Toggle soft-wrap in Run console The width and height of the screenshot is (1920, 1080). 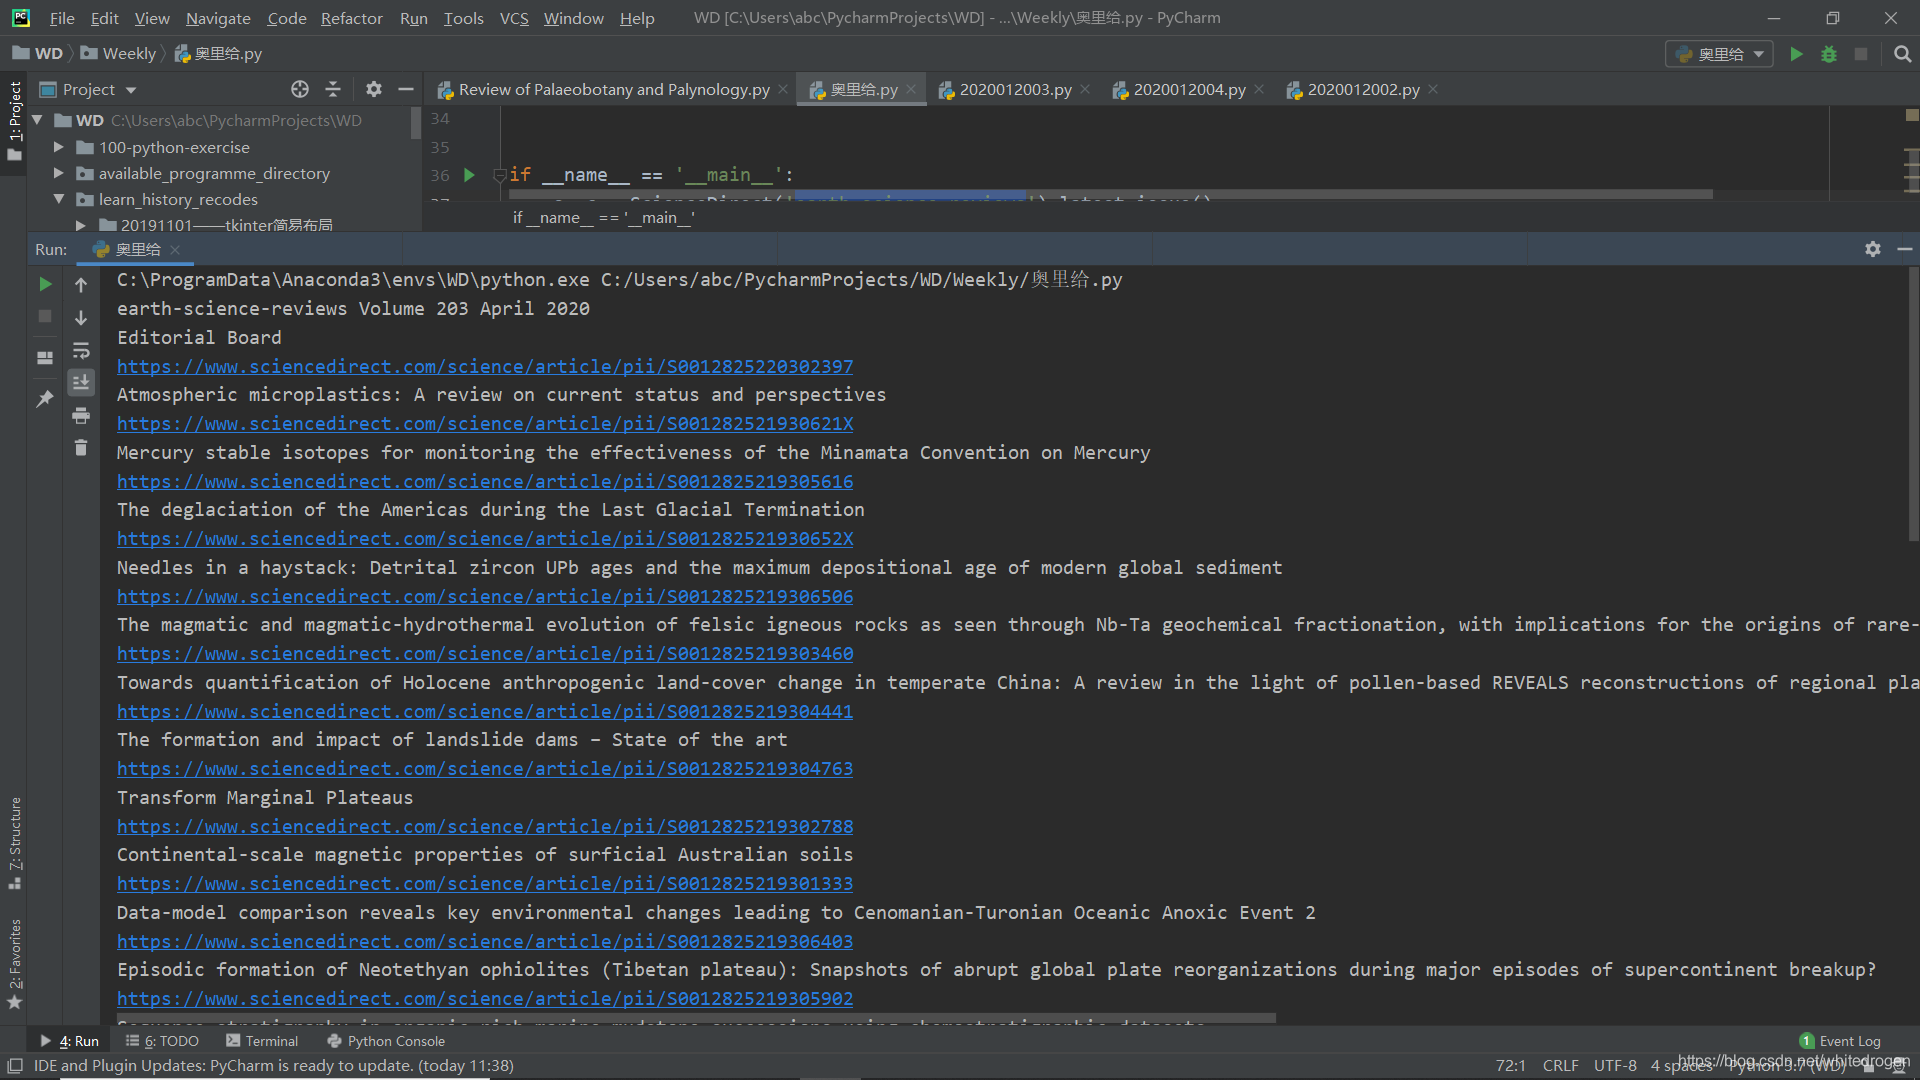(81, 351)
